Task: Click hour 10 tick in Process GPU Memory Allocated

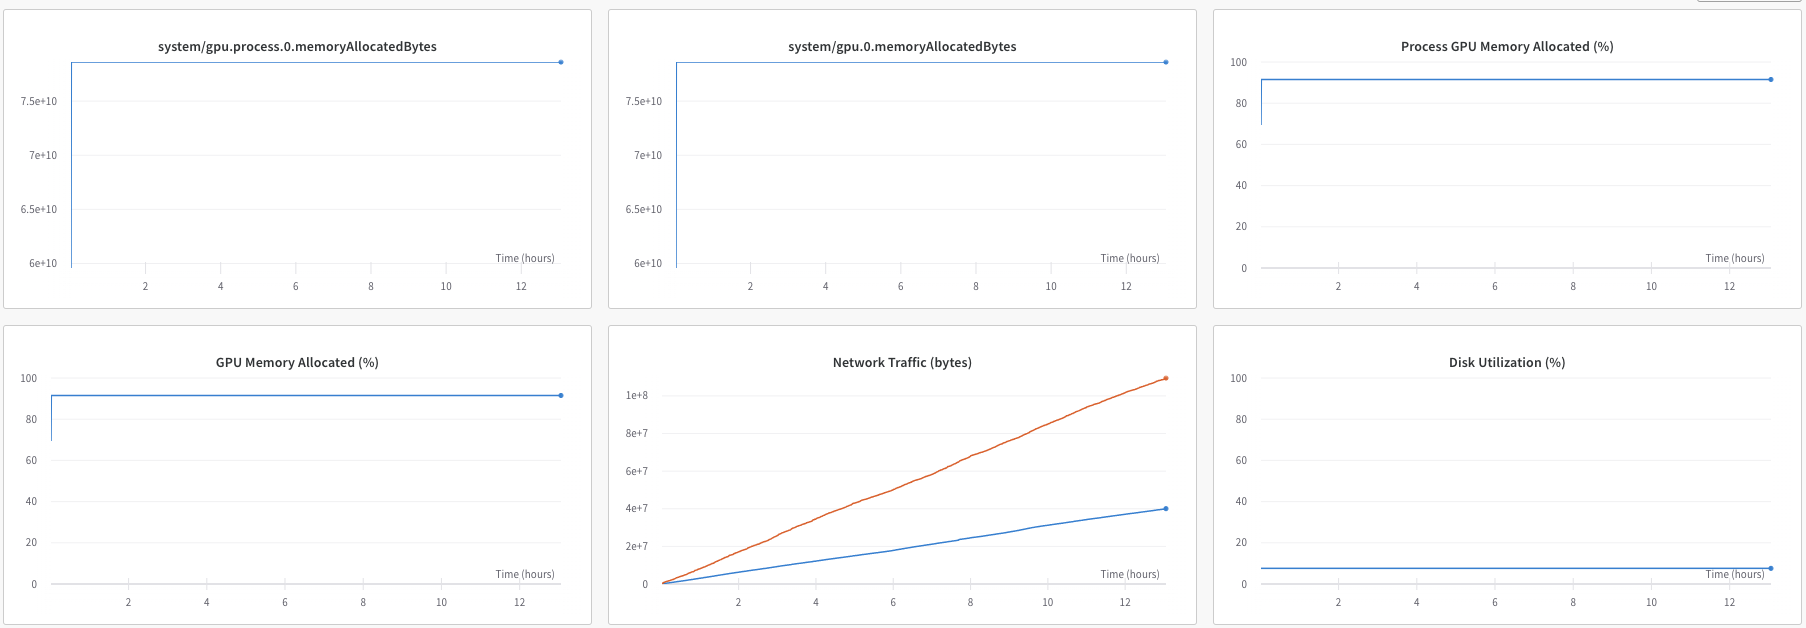Action: click(x=1651, y=287)
